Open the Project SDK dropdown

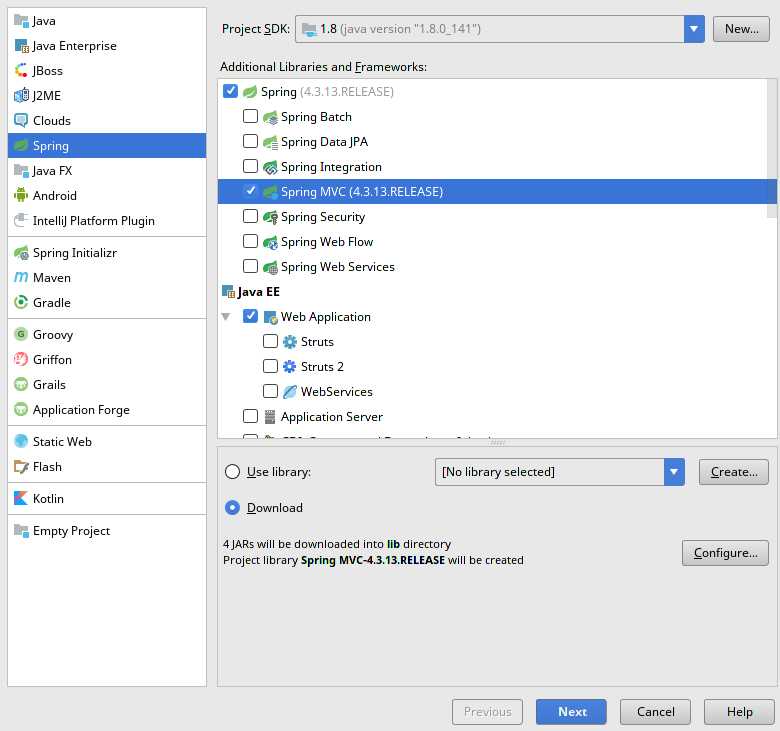point(694,29)
